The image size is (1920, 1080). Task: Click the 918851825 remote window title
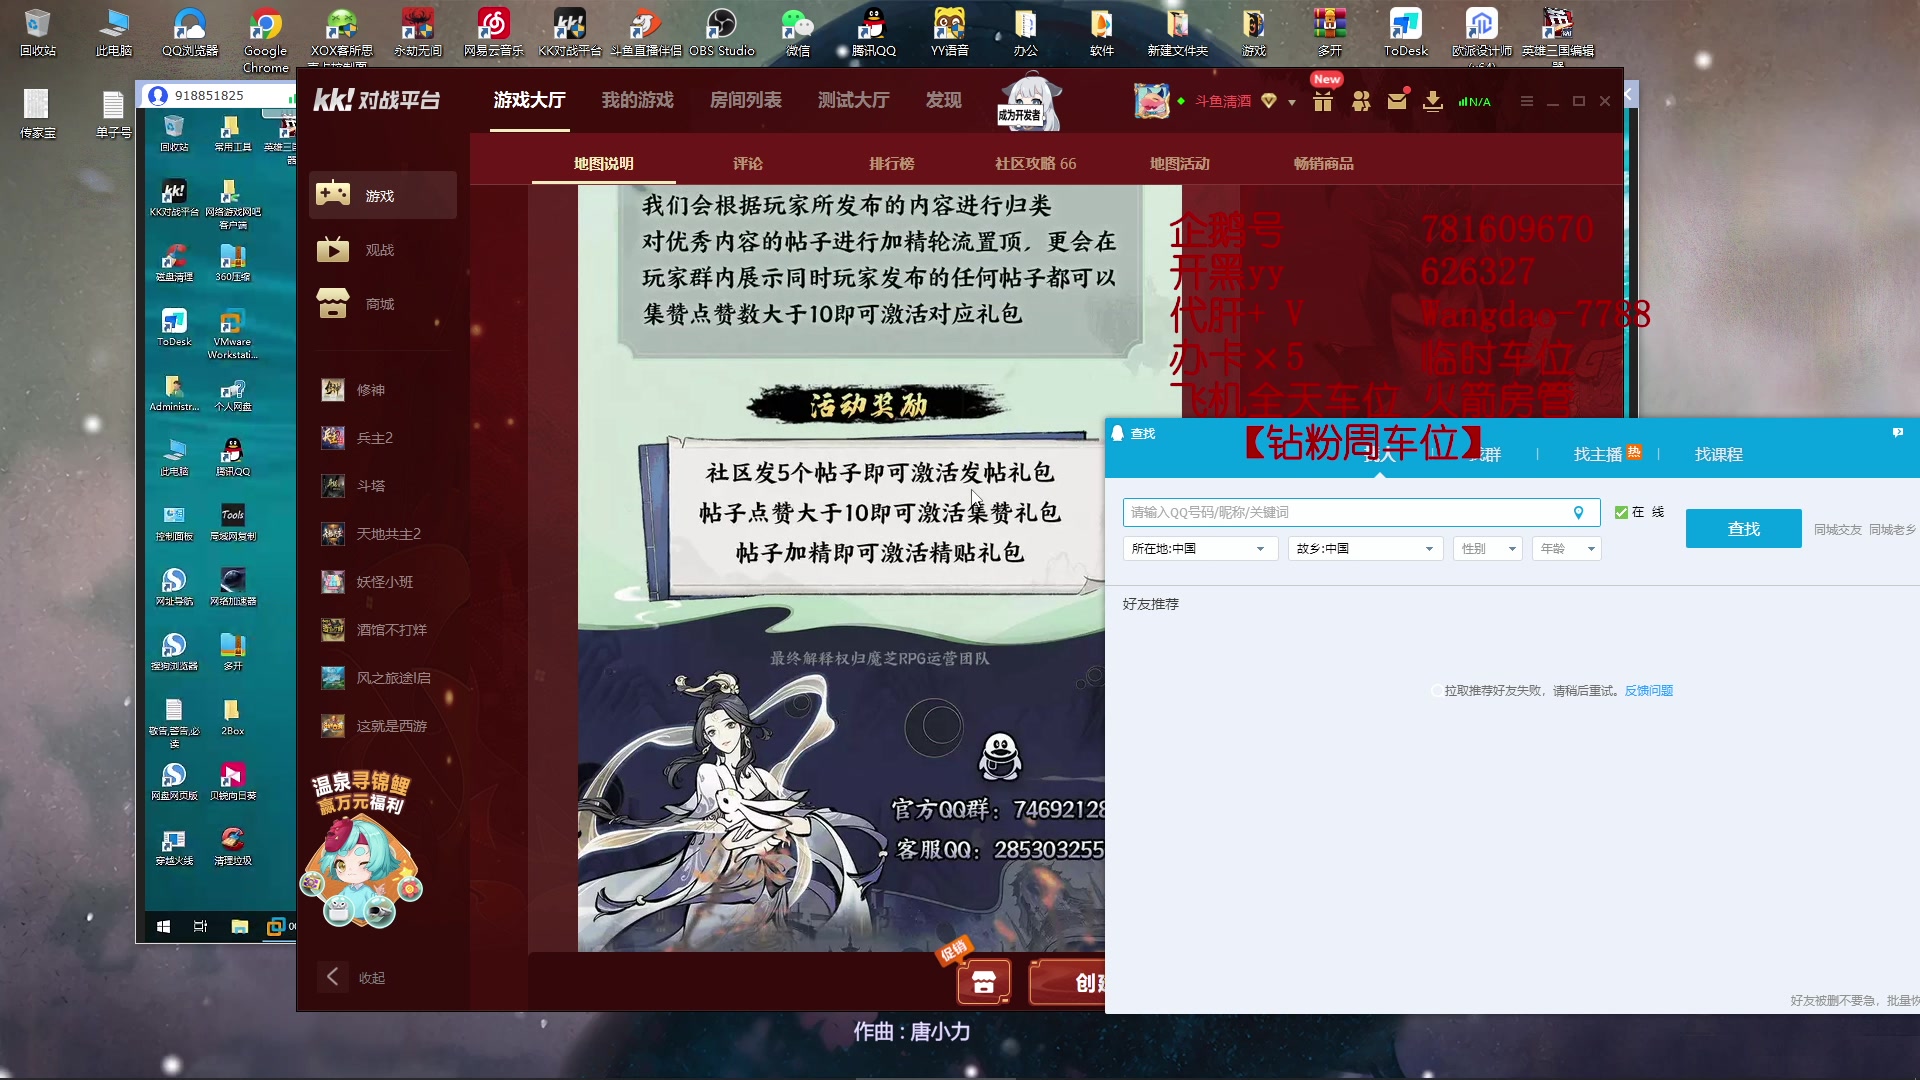(x=209, y=95)
